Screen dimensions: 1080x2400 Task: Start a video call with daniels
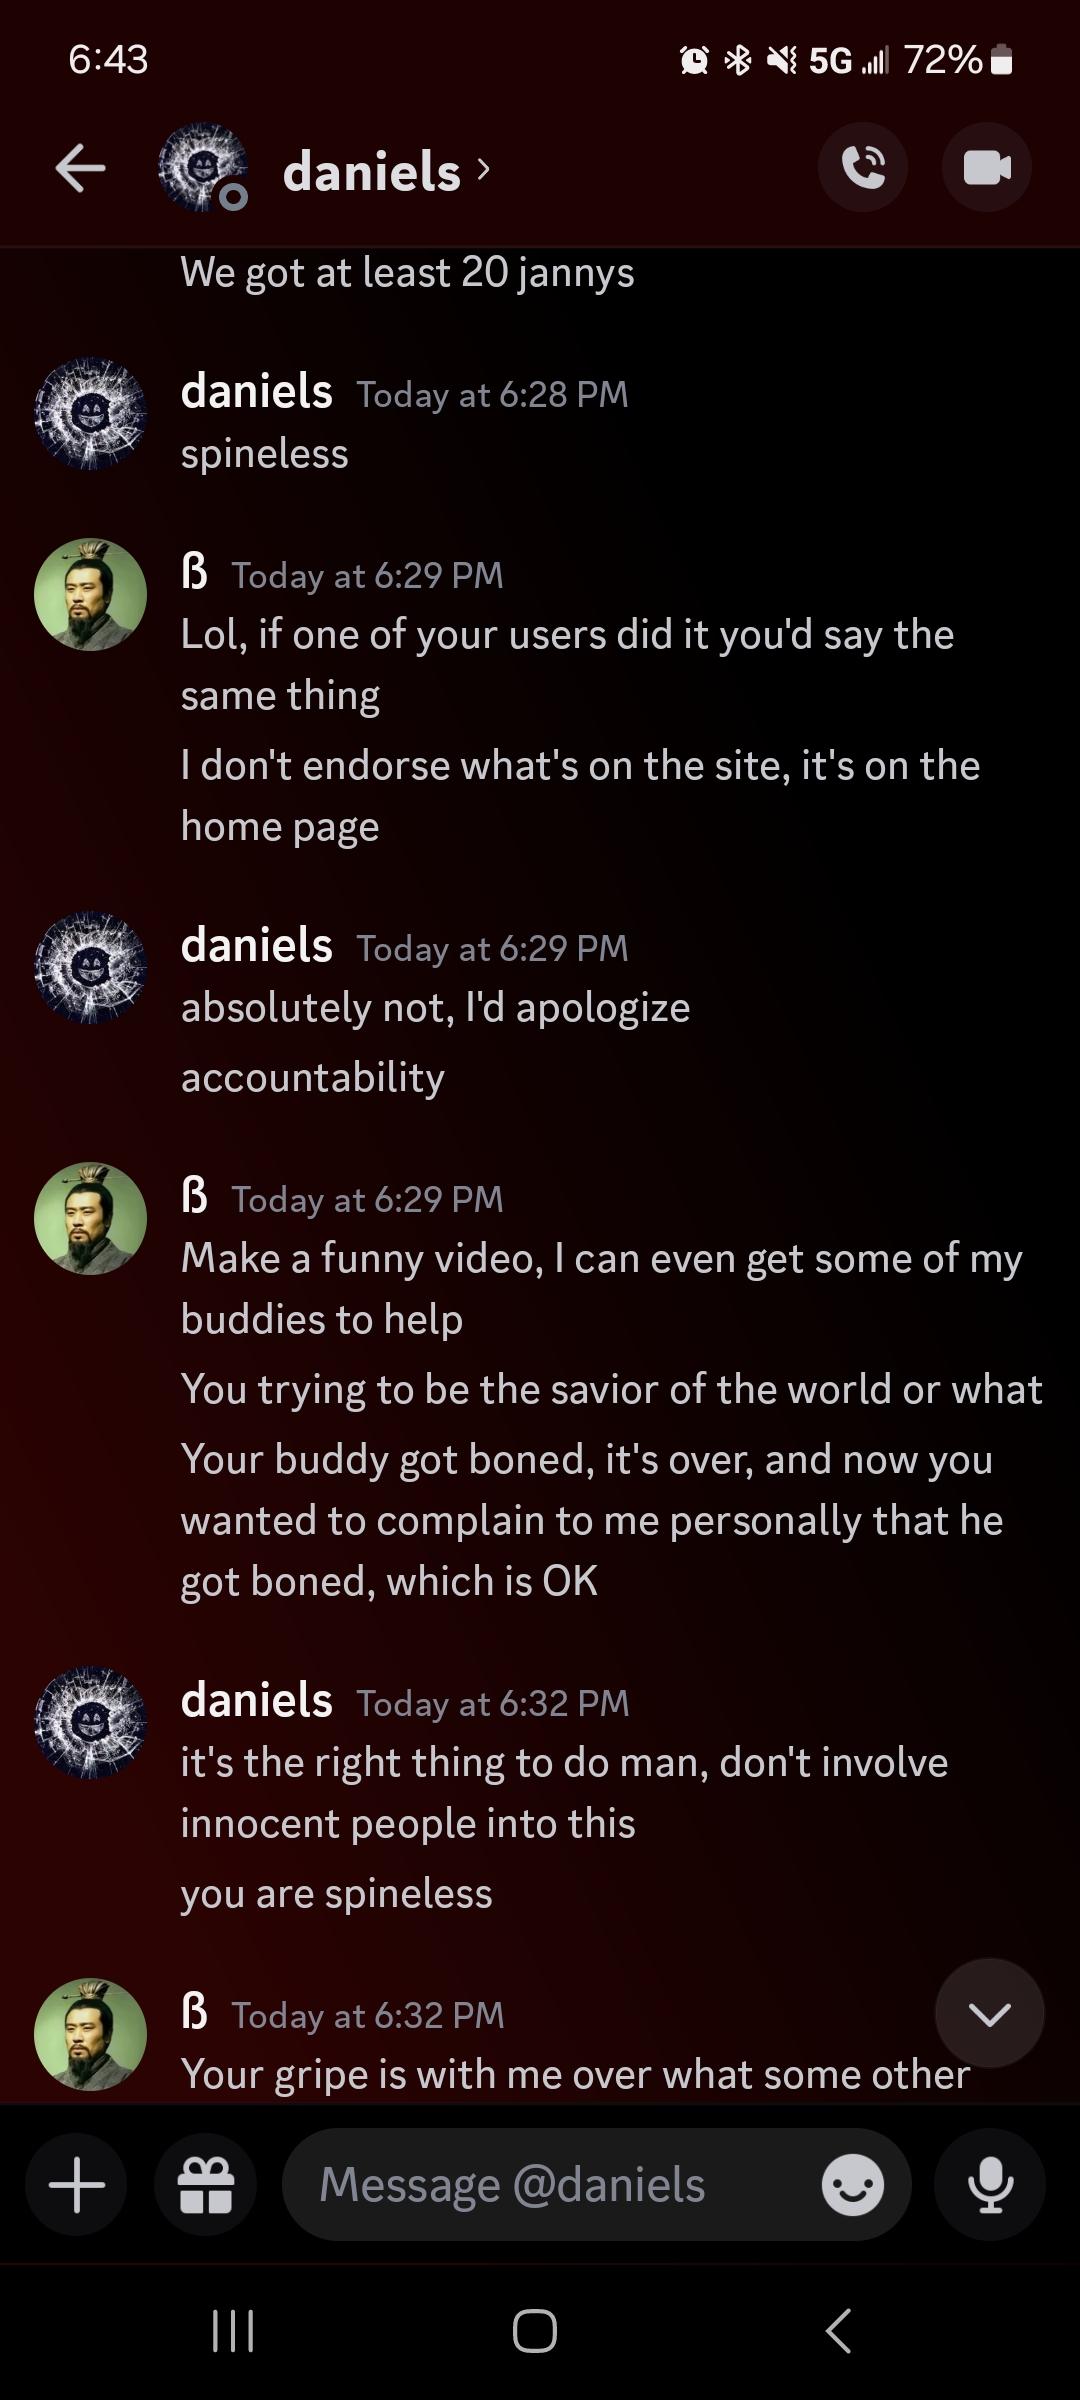[x=987, y=168]
